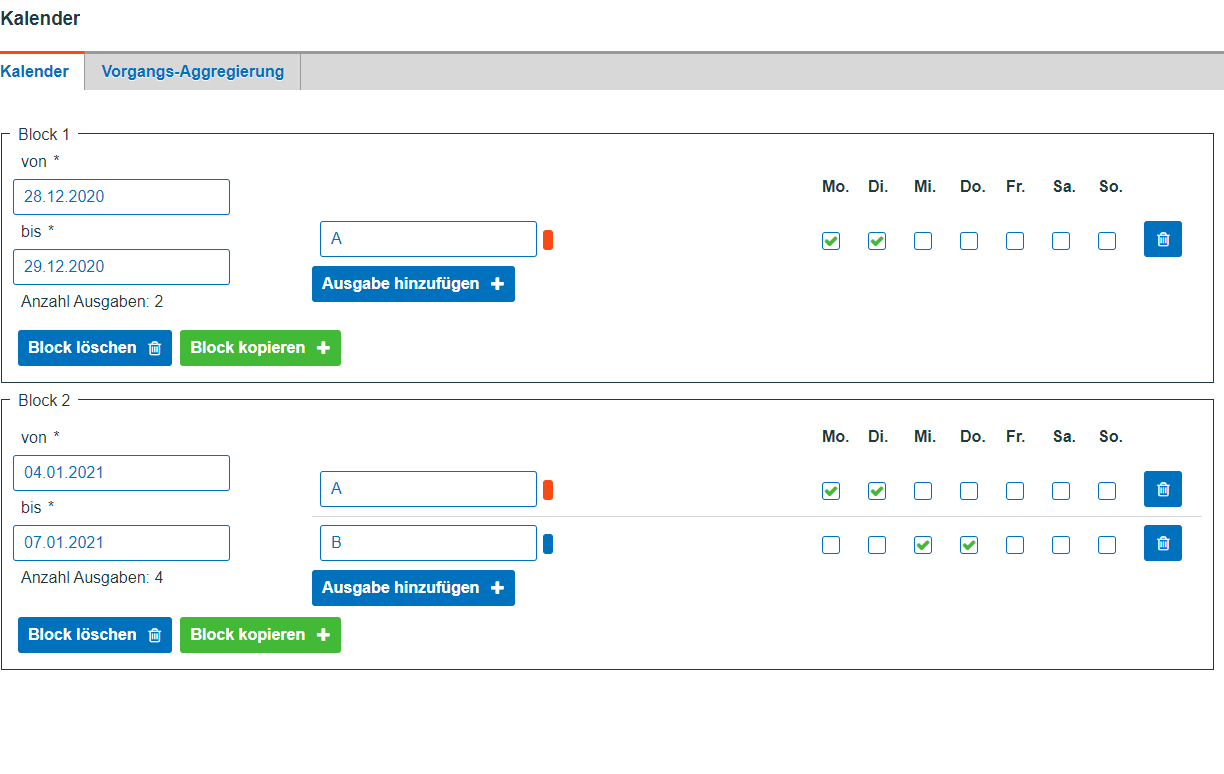Check Fr. in Block 2 row A
The width and height of the screenshot is (1224, 774).
[1015, 491]
